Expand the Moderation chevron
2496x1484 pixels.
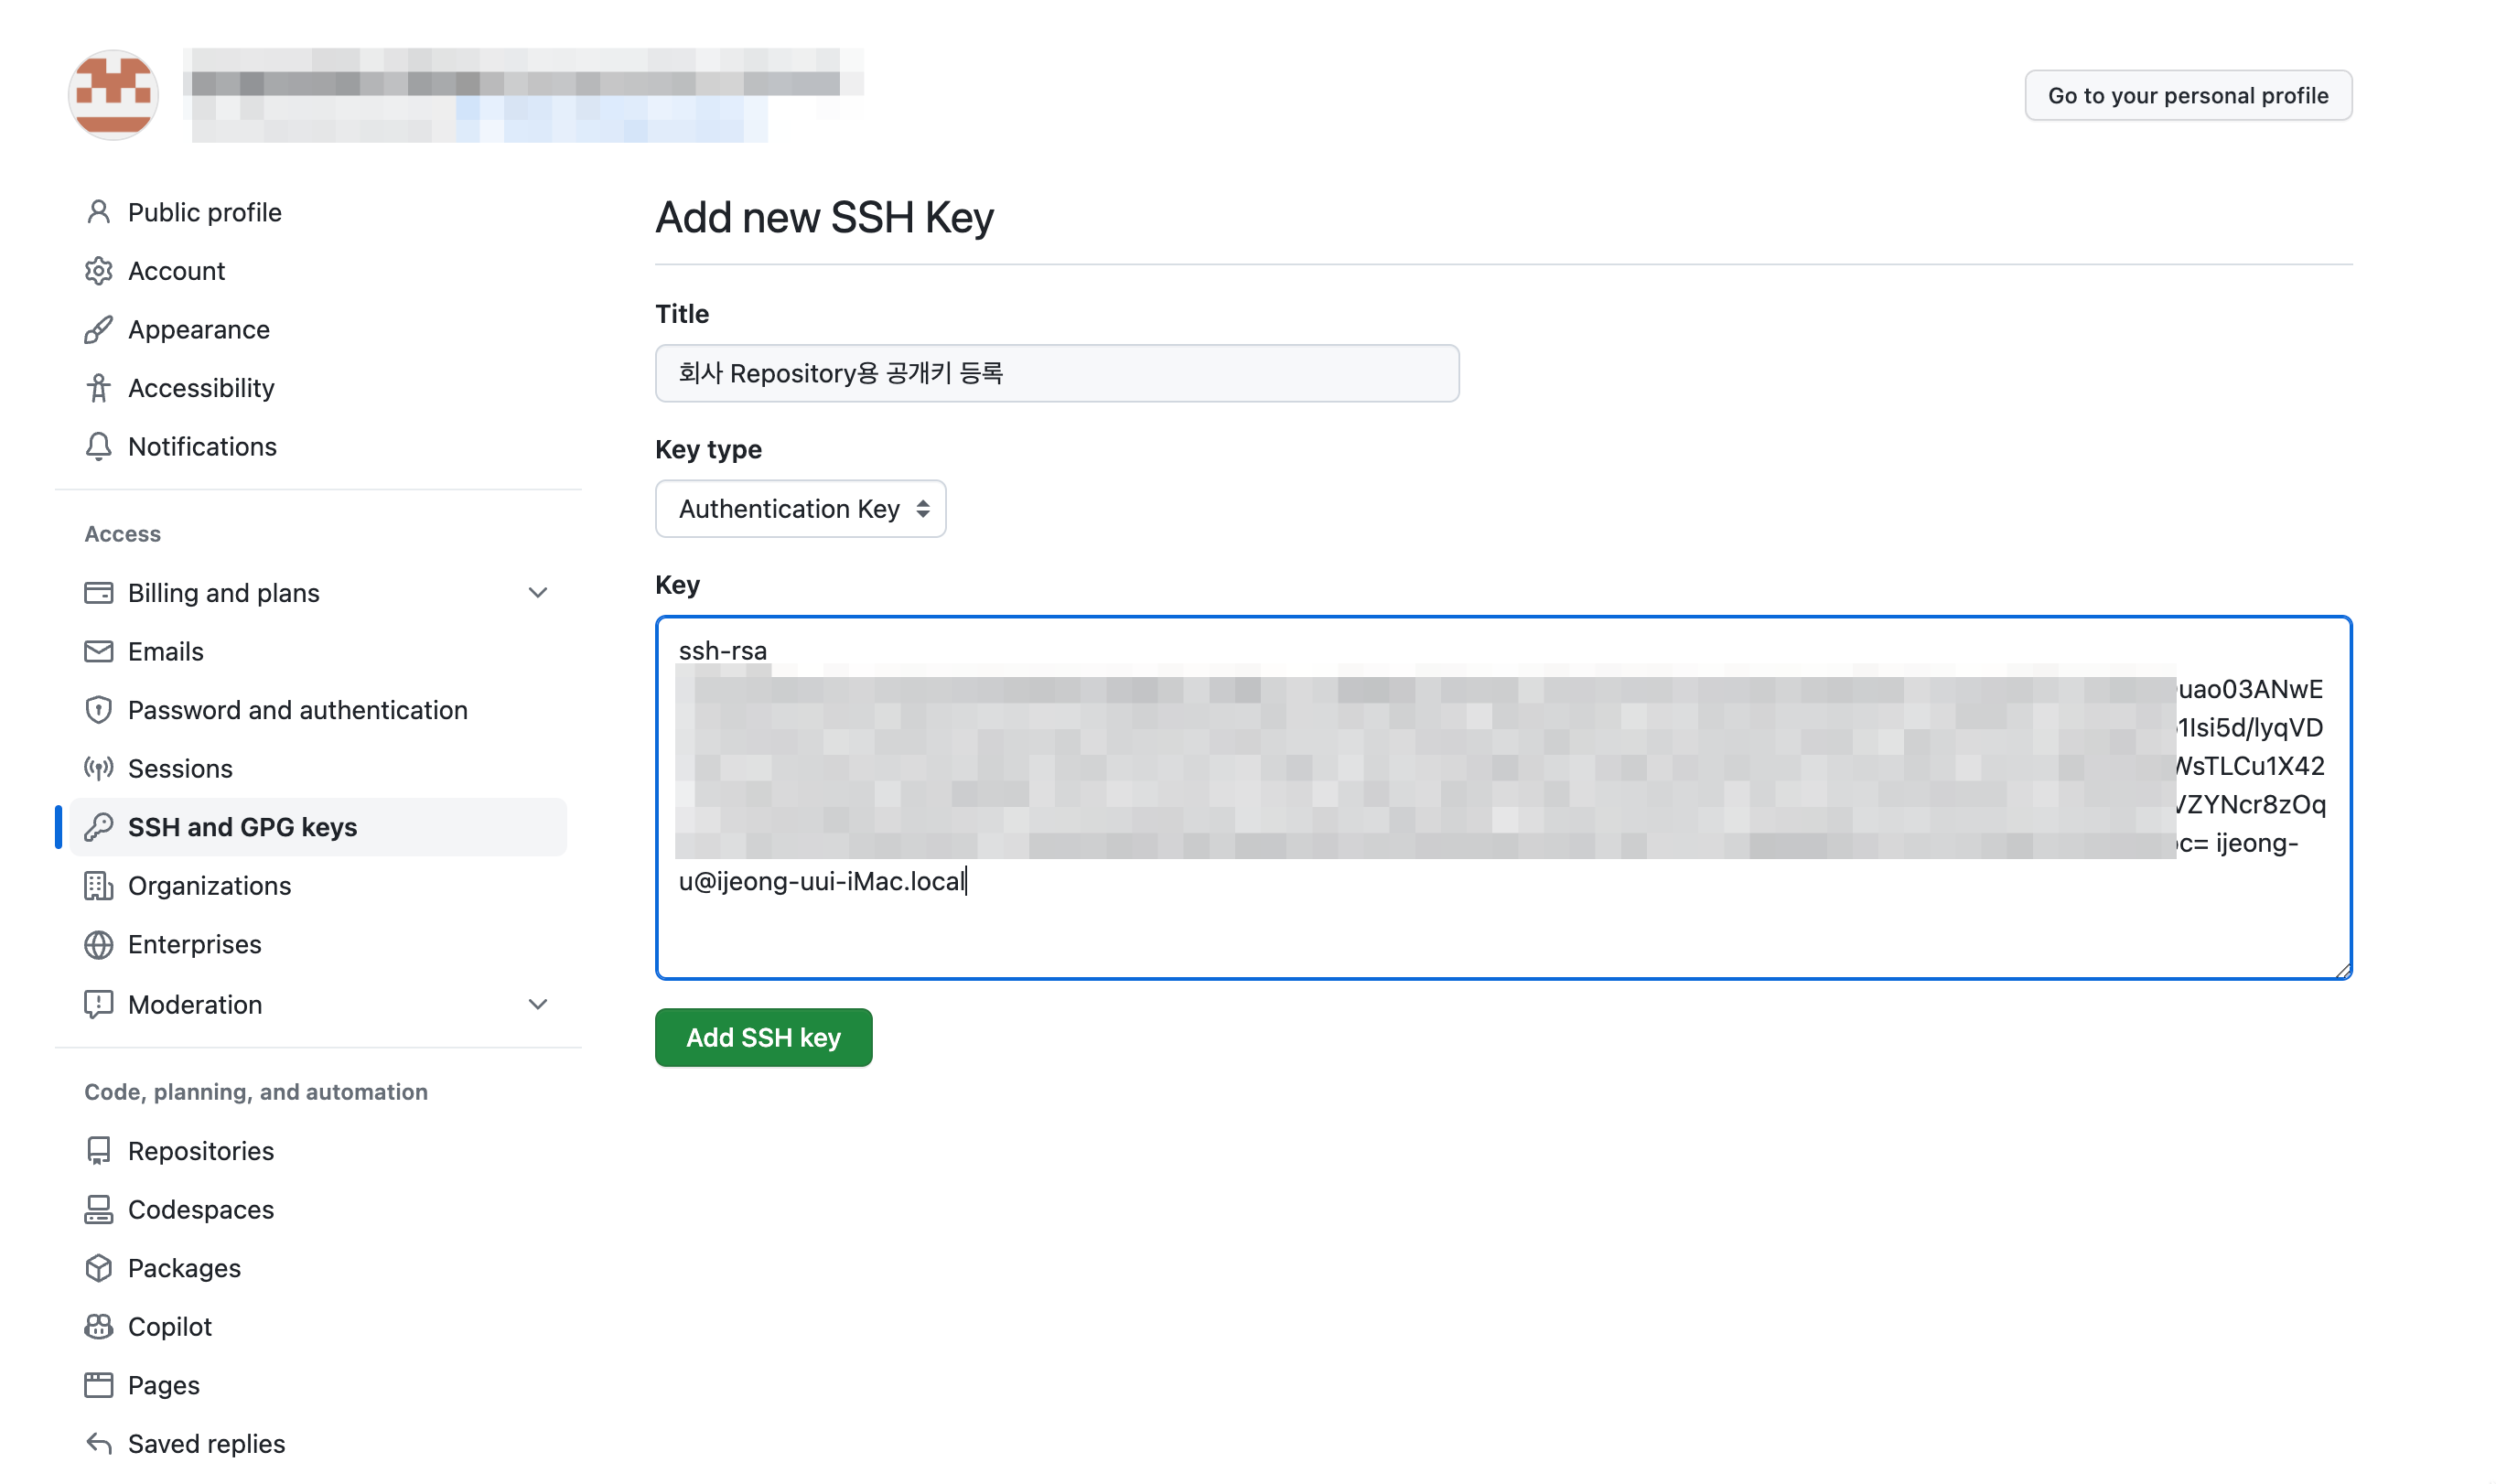click(538, 1004)
